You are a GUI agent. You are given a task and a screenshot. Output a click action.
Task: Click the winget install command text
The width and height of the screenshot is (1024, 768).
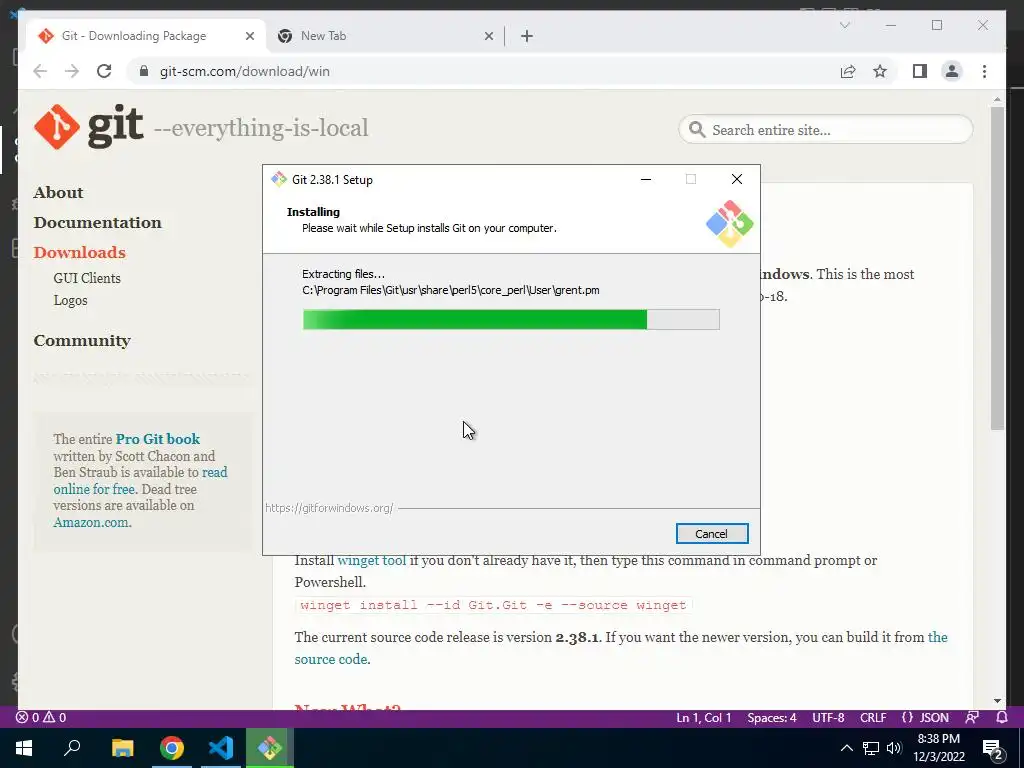pos(493,605)
